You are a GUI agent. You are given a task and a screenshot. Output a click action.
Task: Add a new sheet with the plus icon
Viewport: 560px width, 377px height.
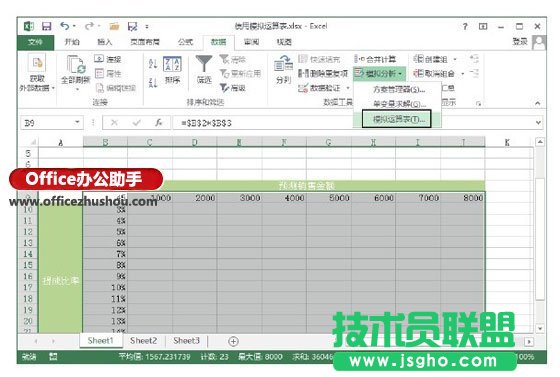(233, 341)
